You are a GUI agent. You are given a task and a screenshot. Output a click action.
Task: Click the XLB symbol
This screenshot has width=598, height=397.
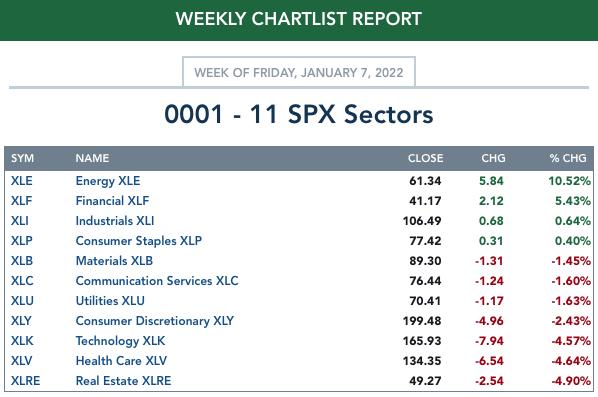[22, 261]
